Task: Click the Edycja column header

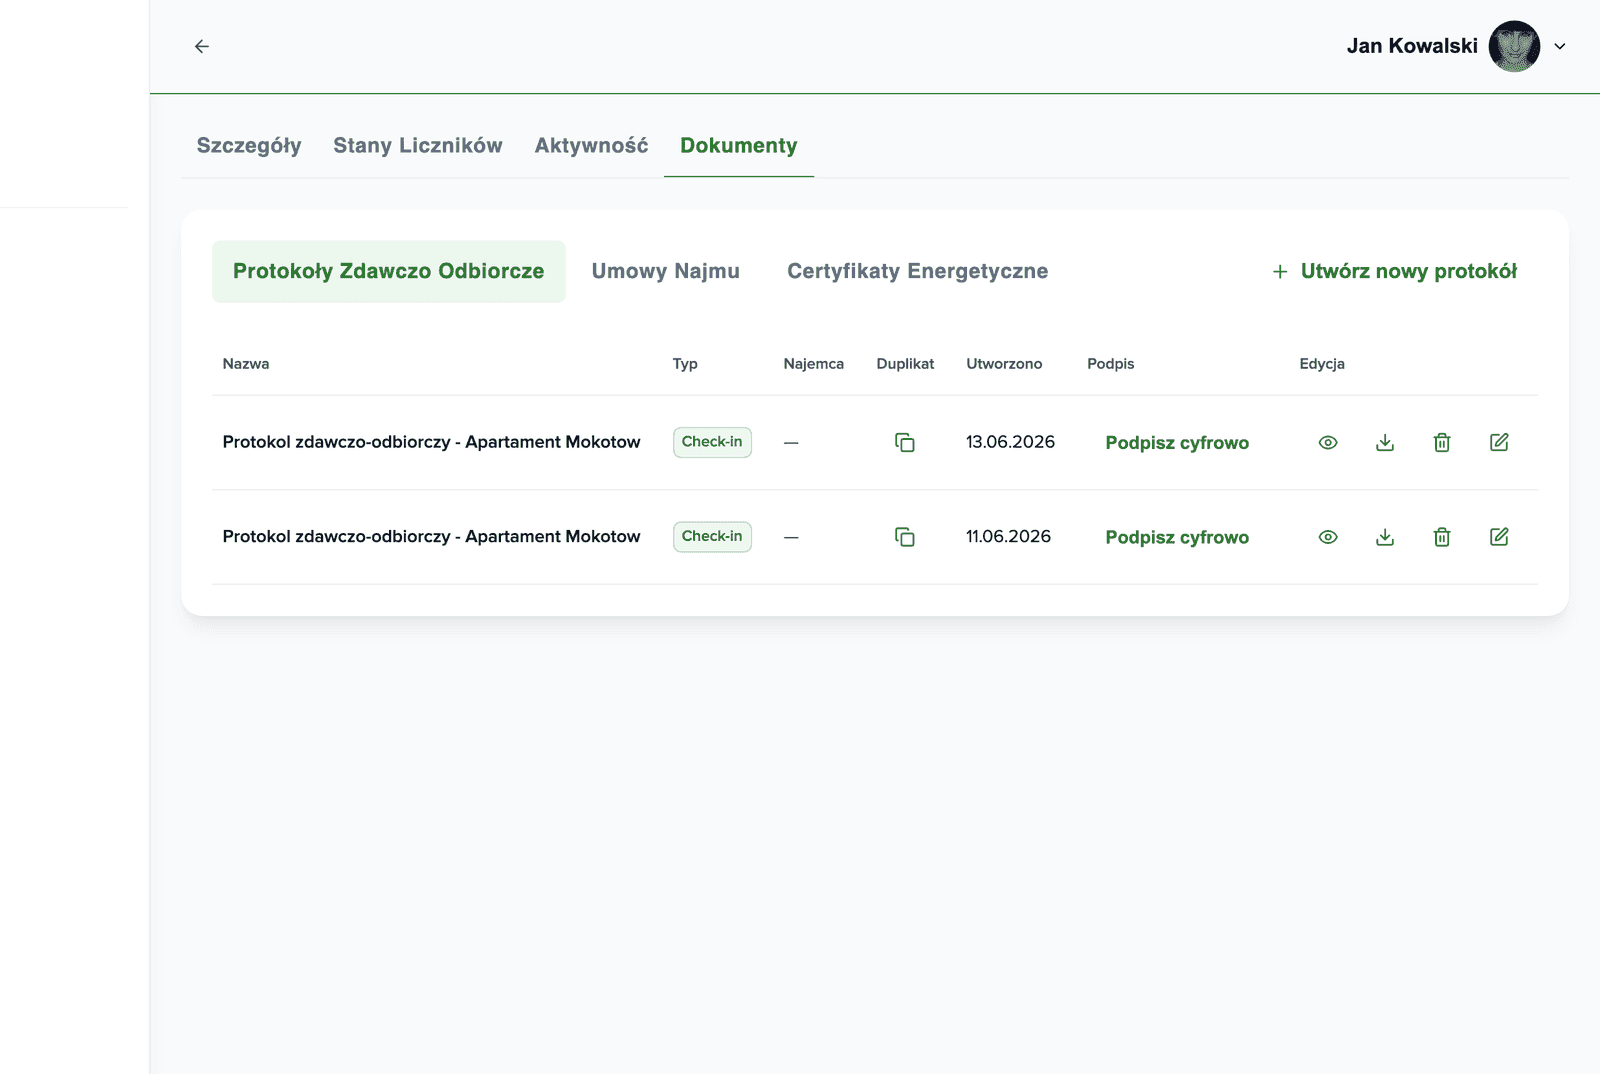Action: (x=1322, y=364)
